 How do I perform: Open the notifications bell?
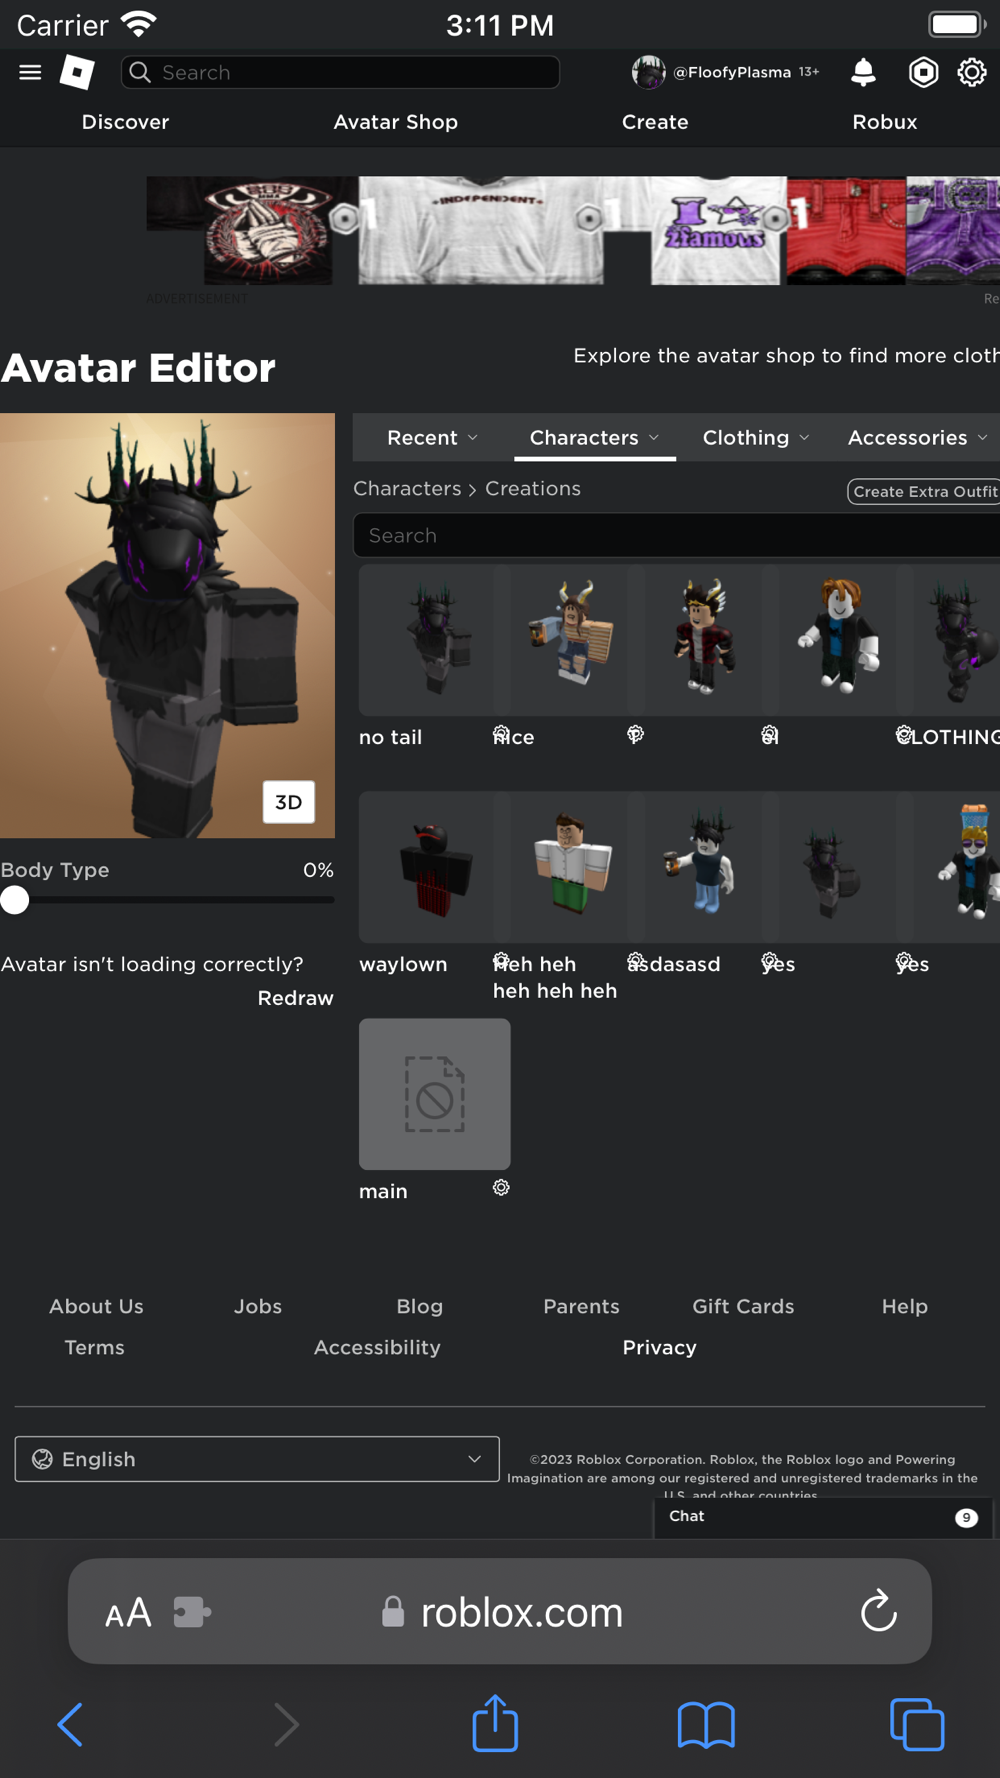click(x=863, y=72)
